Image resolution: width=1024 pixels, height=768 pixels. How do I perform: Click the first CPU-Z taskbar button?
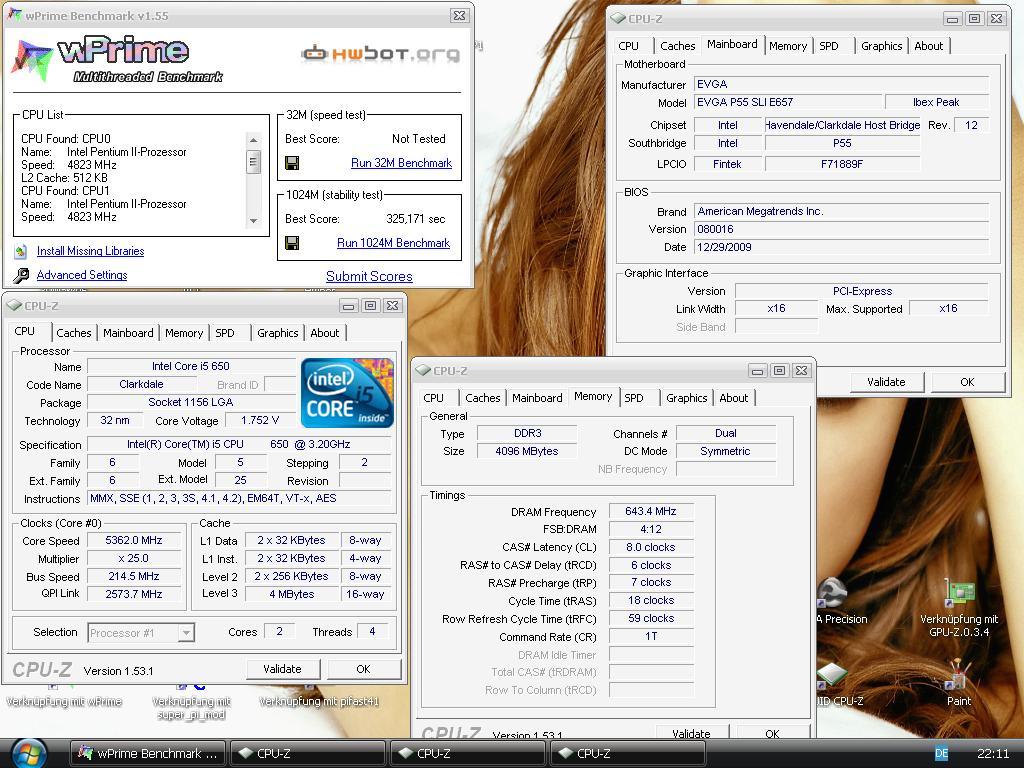[x=307, y=753]
